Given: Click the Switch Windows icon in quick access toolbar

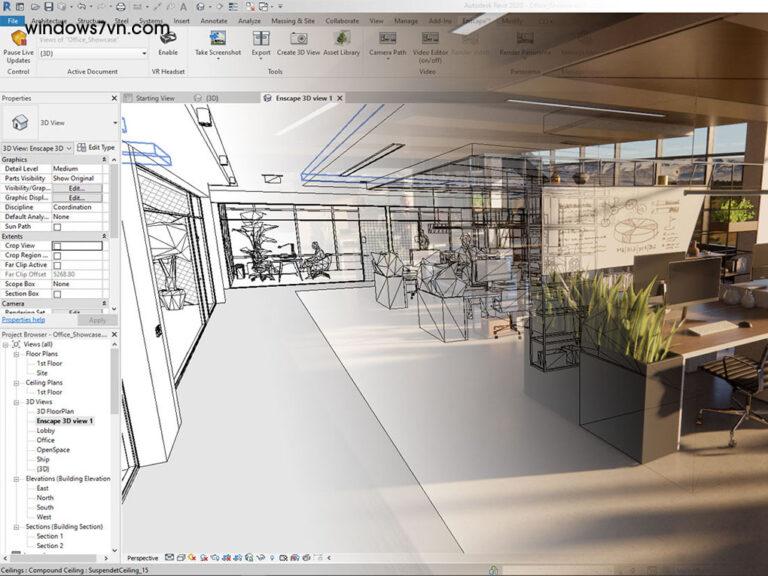Looking at the screenshot, I should [264, 7].
